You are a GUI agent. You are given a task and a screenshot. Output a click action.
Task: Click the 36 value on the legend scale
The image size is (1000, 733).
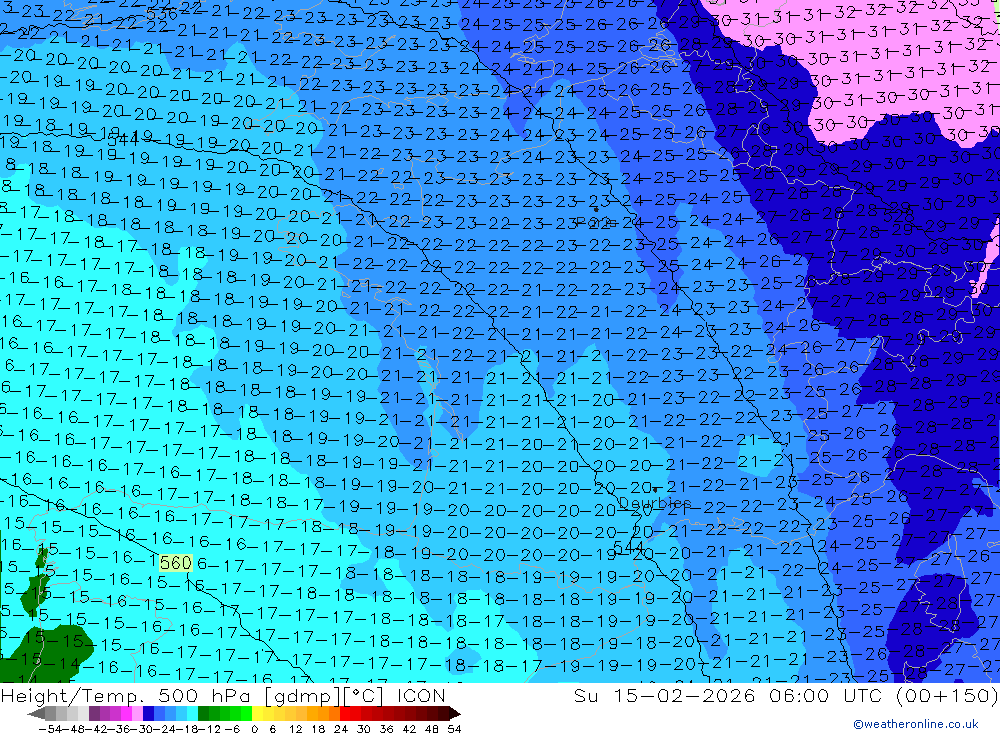386,729
